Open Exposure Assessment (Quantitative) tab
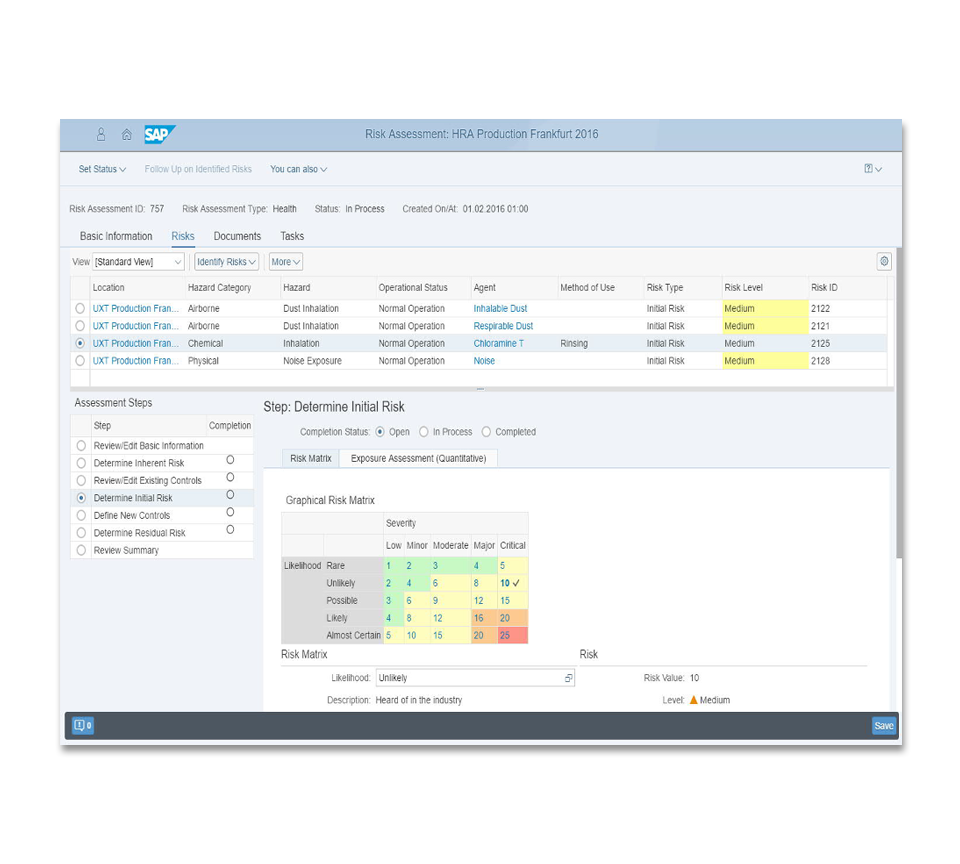The image size is (960, 864). 418,458
